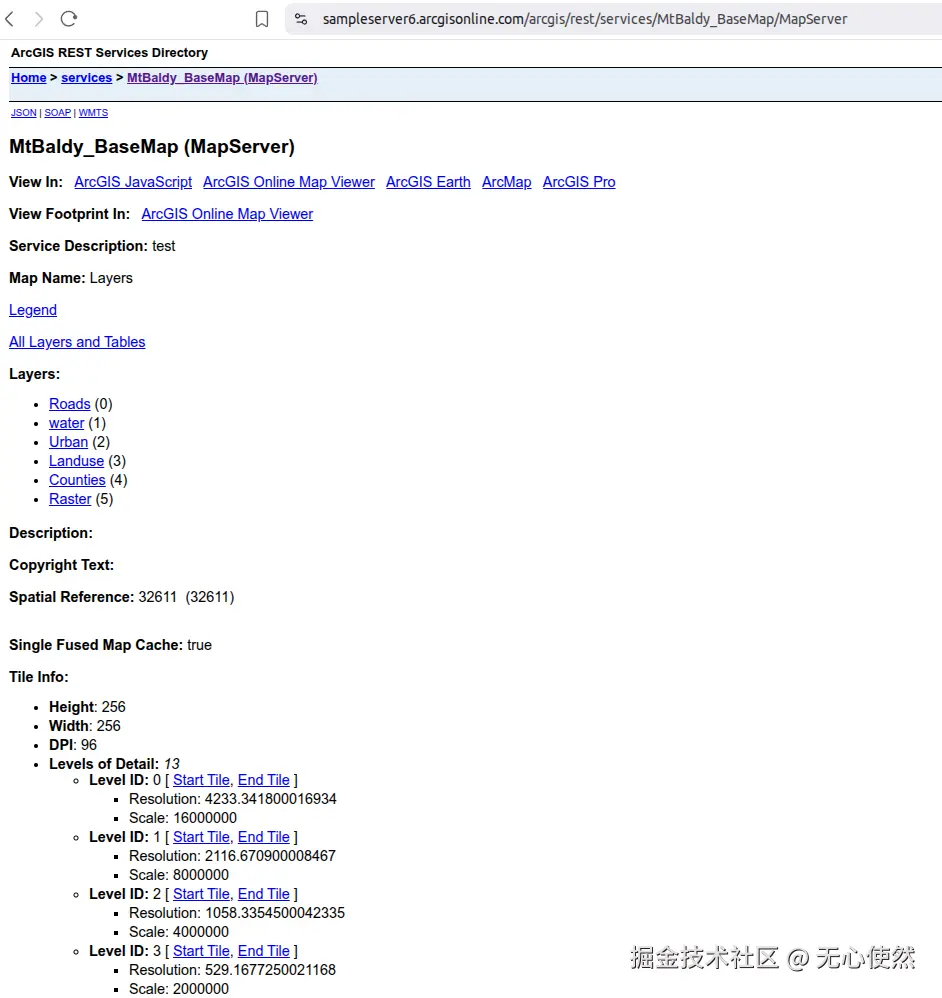This screenshot has height=998, width=942.
Task: Click Scale: 16000000 text
Action: pyautogui.click(x=183, y=818)
